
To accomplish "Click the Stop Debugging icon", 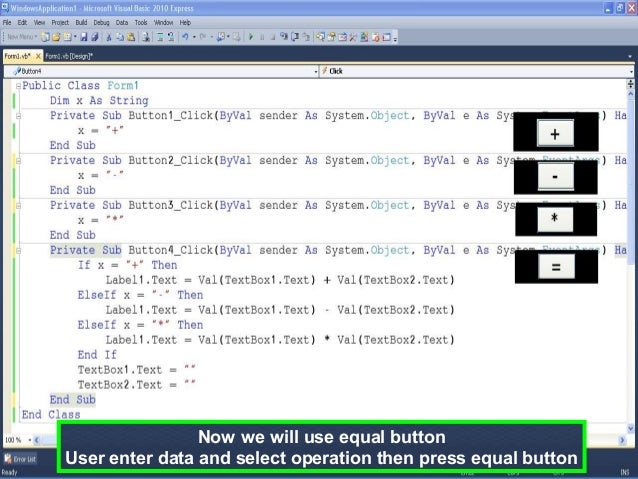I will click(273, 37).
